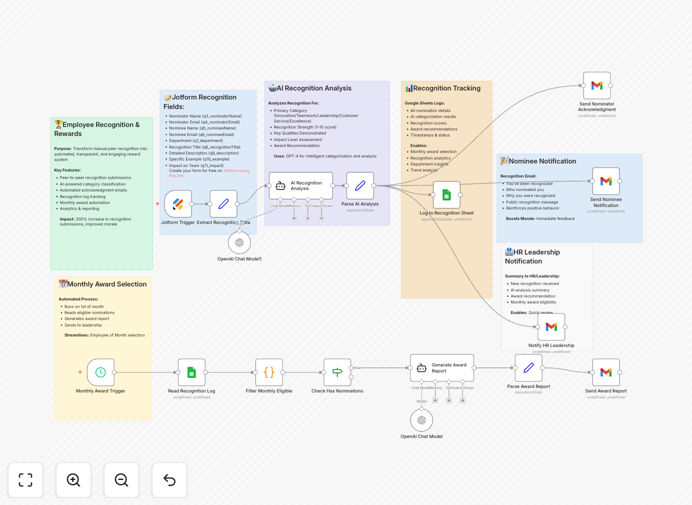692x505 pixels.
Task: Click the AI Recognition Analysis sticky note title
Action: coord(310,88)
